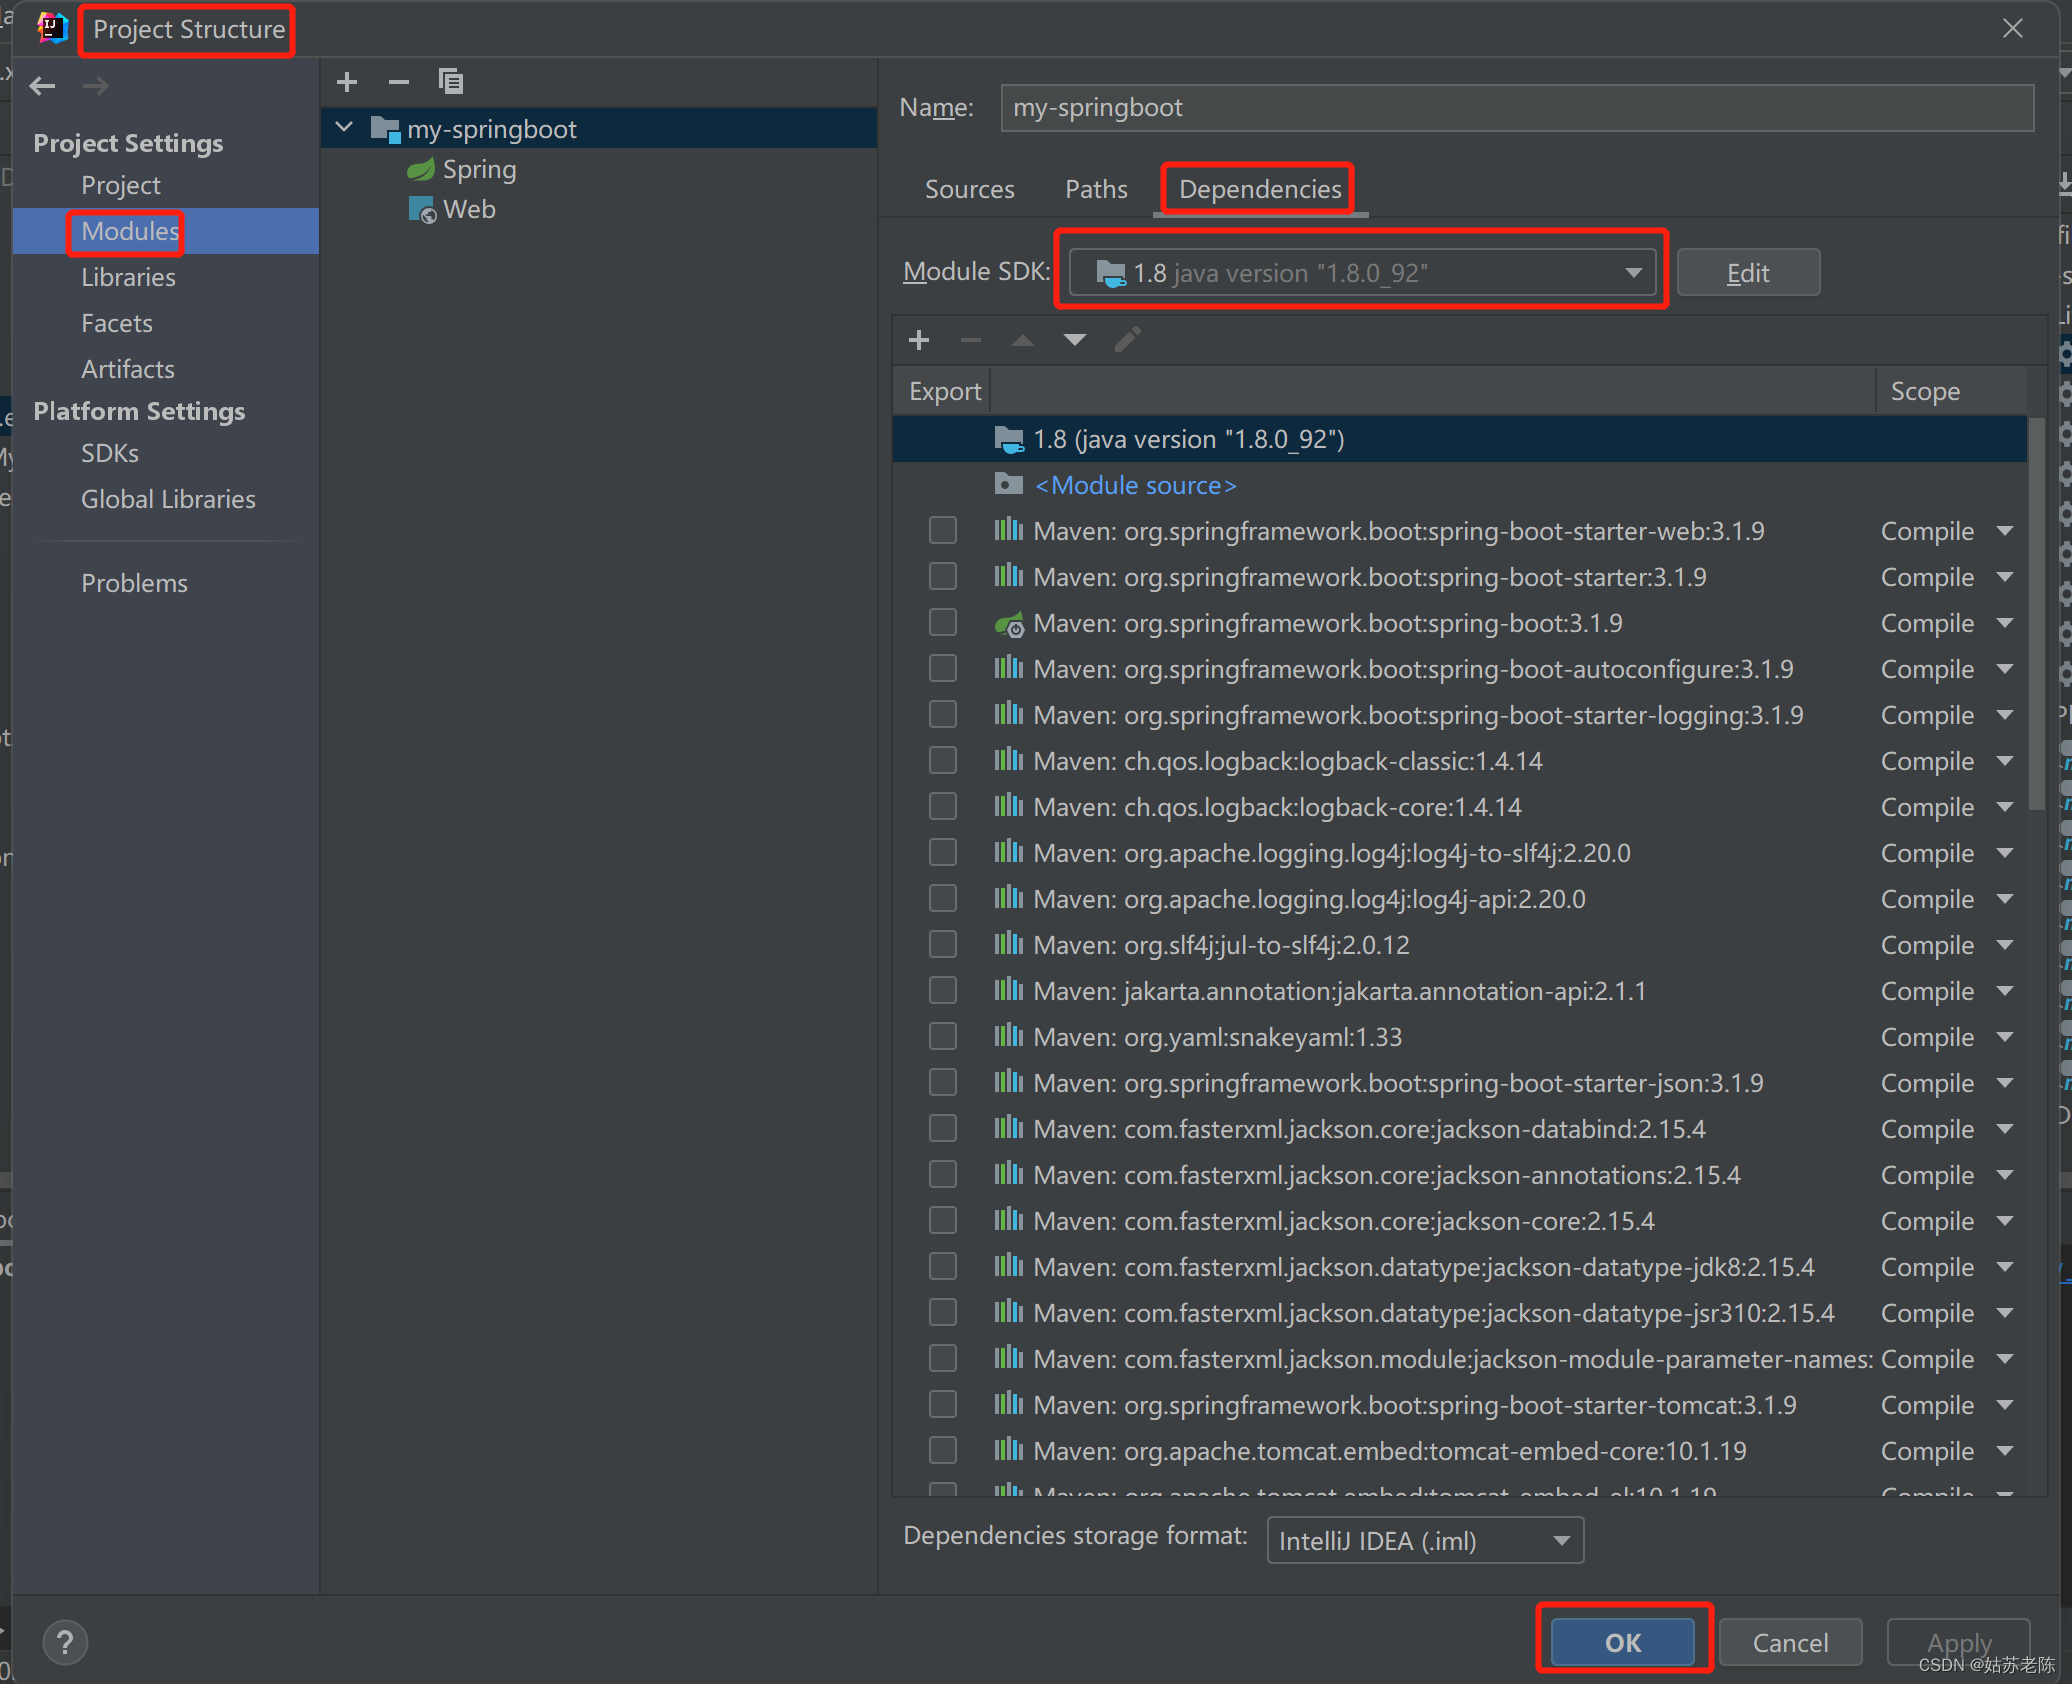This screenshot has height=1684, width=2072.
Task: Select Artifacts in the left sidebar
Action: tap(128, 369)
